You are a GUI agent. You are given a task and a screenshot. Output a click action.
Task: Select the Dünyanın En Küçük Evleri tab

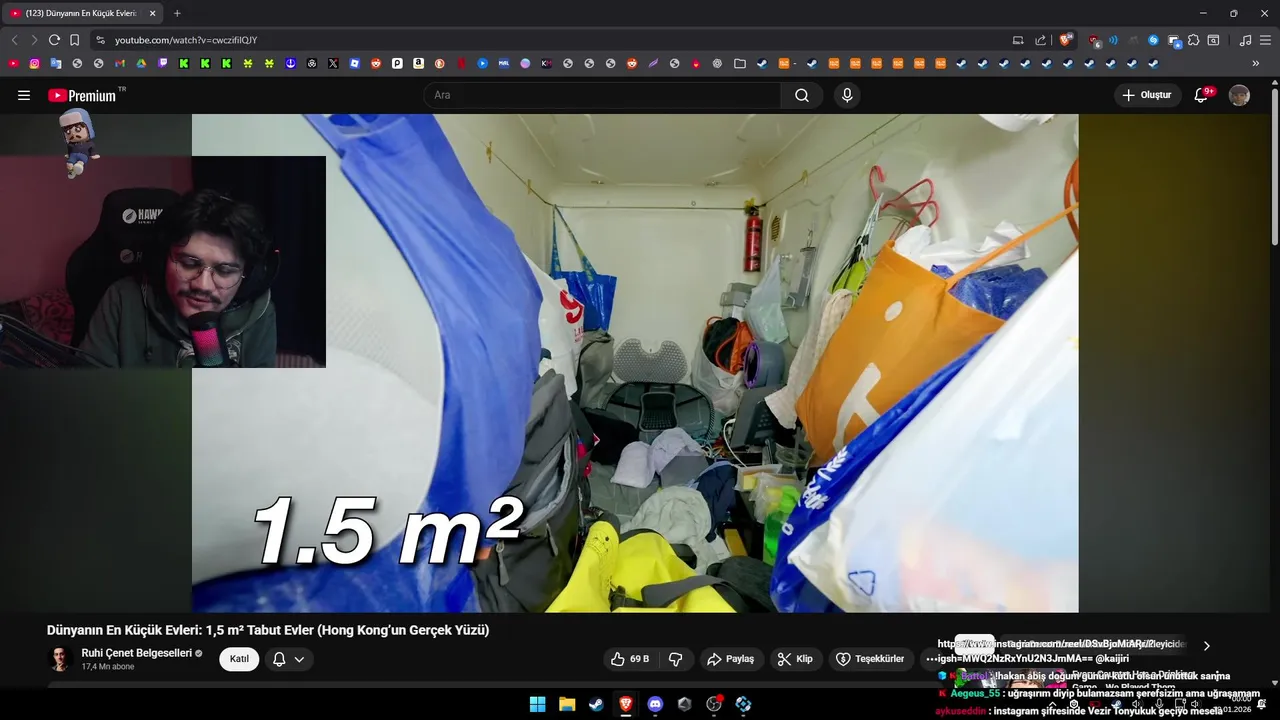[80, 13]
